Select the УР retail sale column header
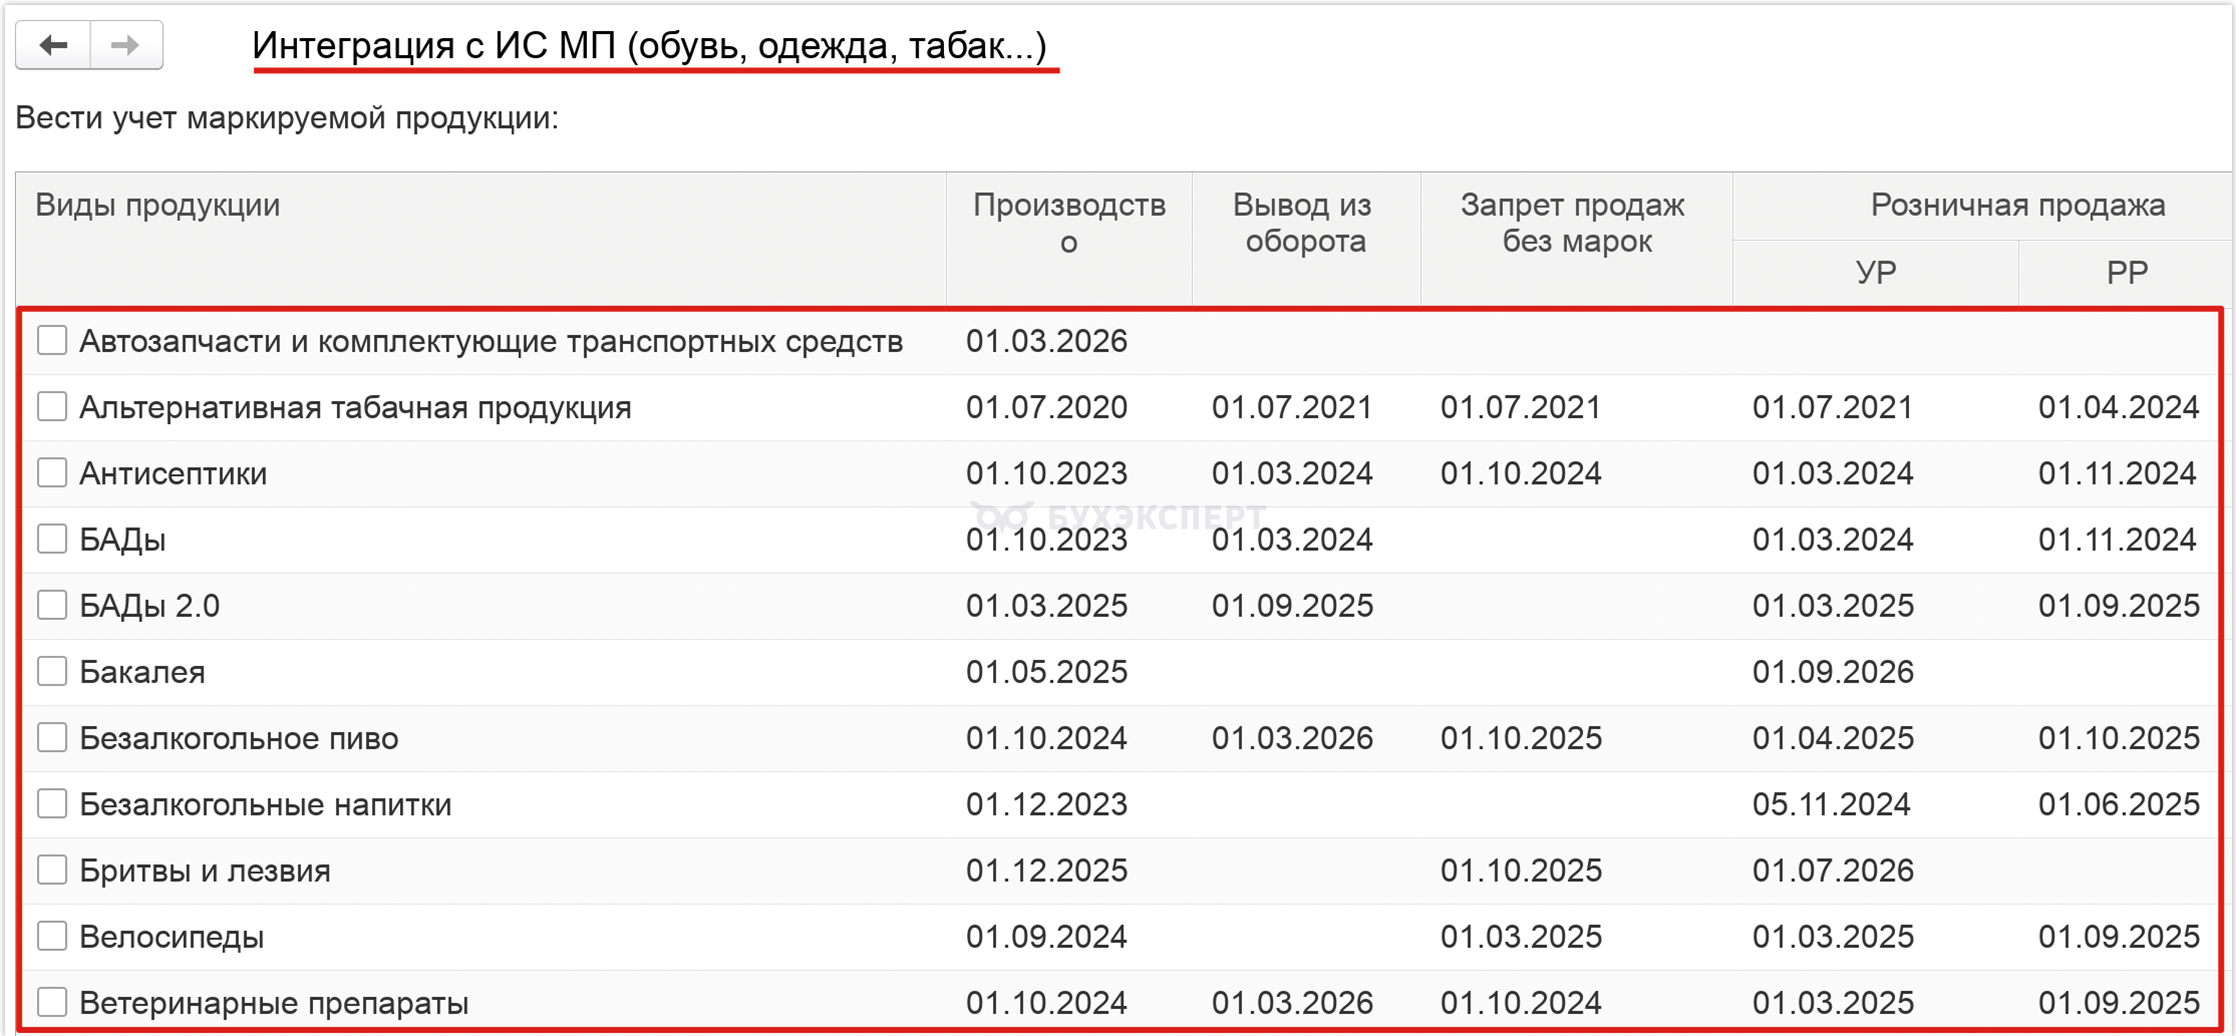The image size is (2236, 1036). tap(1875, 273)
